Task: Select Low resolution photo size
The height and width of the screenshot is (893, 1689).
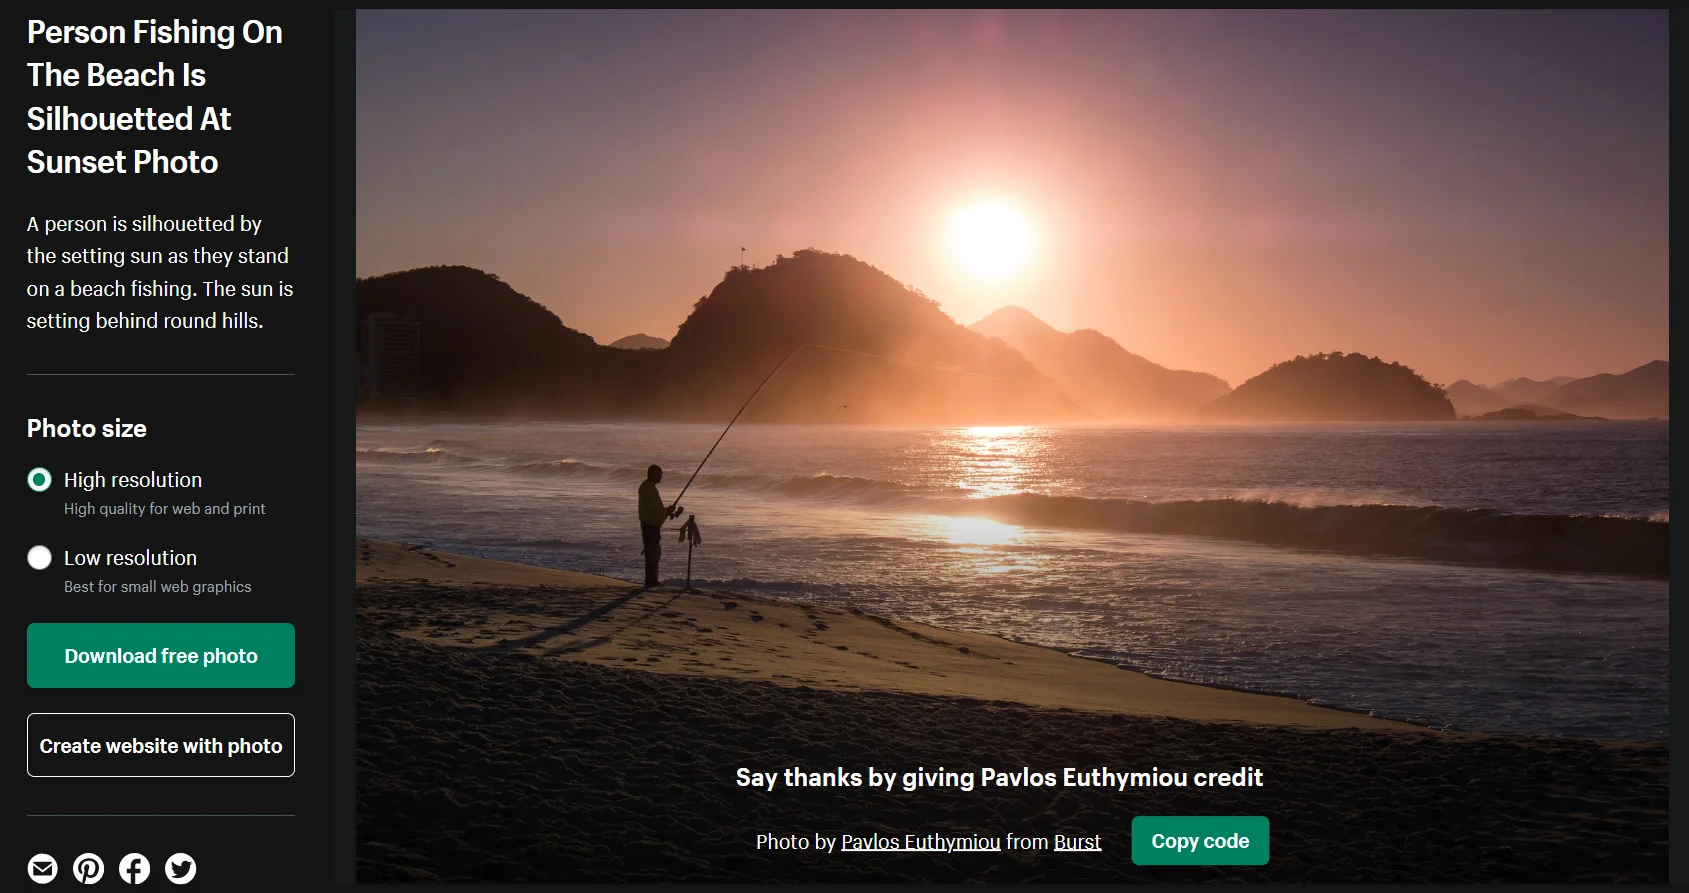Action: tap(39, 558)
